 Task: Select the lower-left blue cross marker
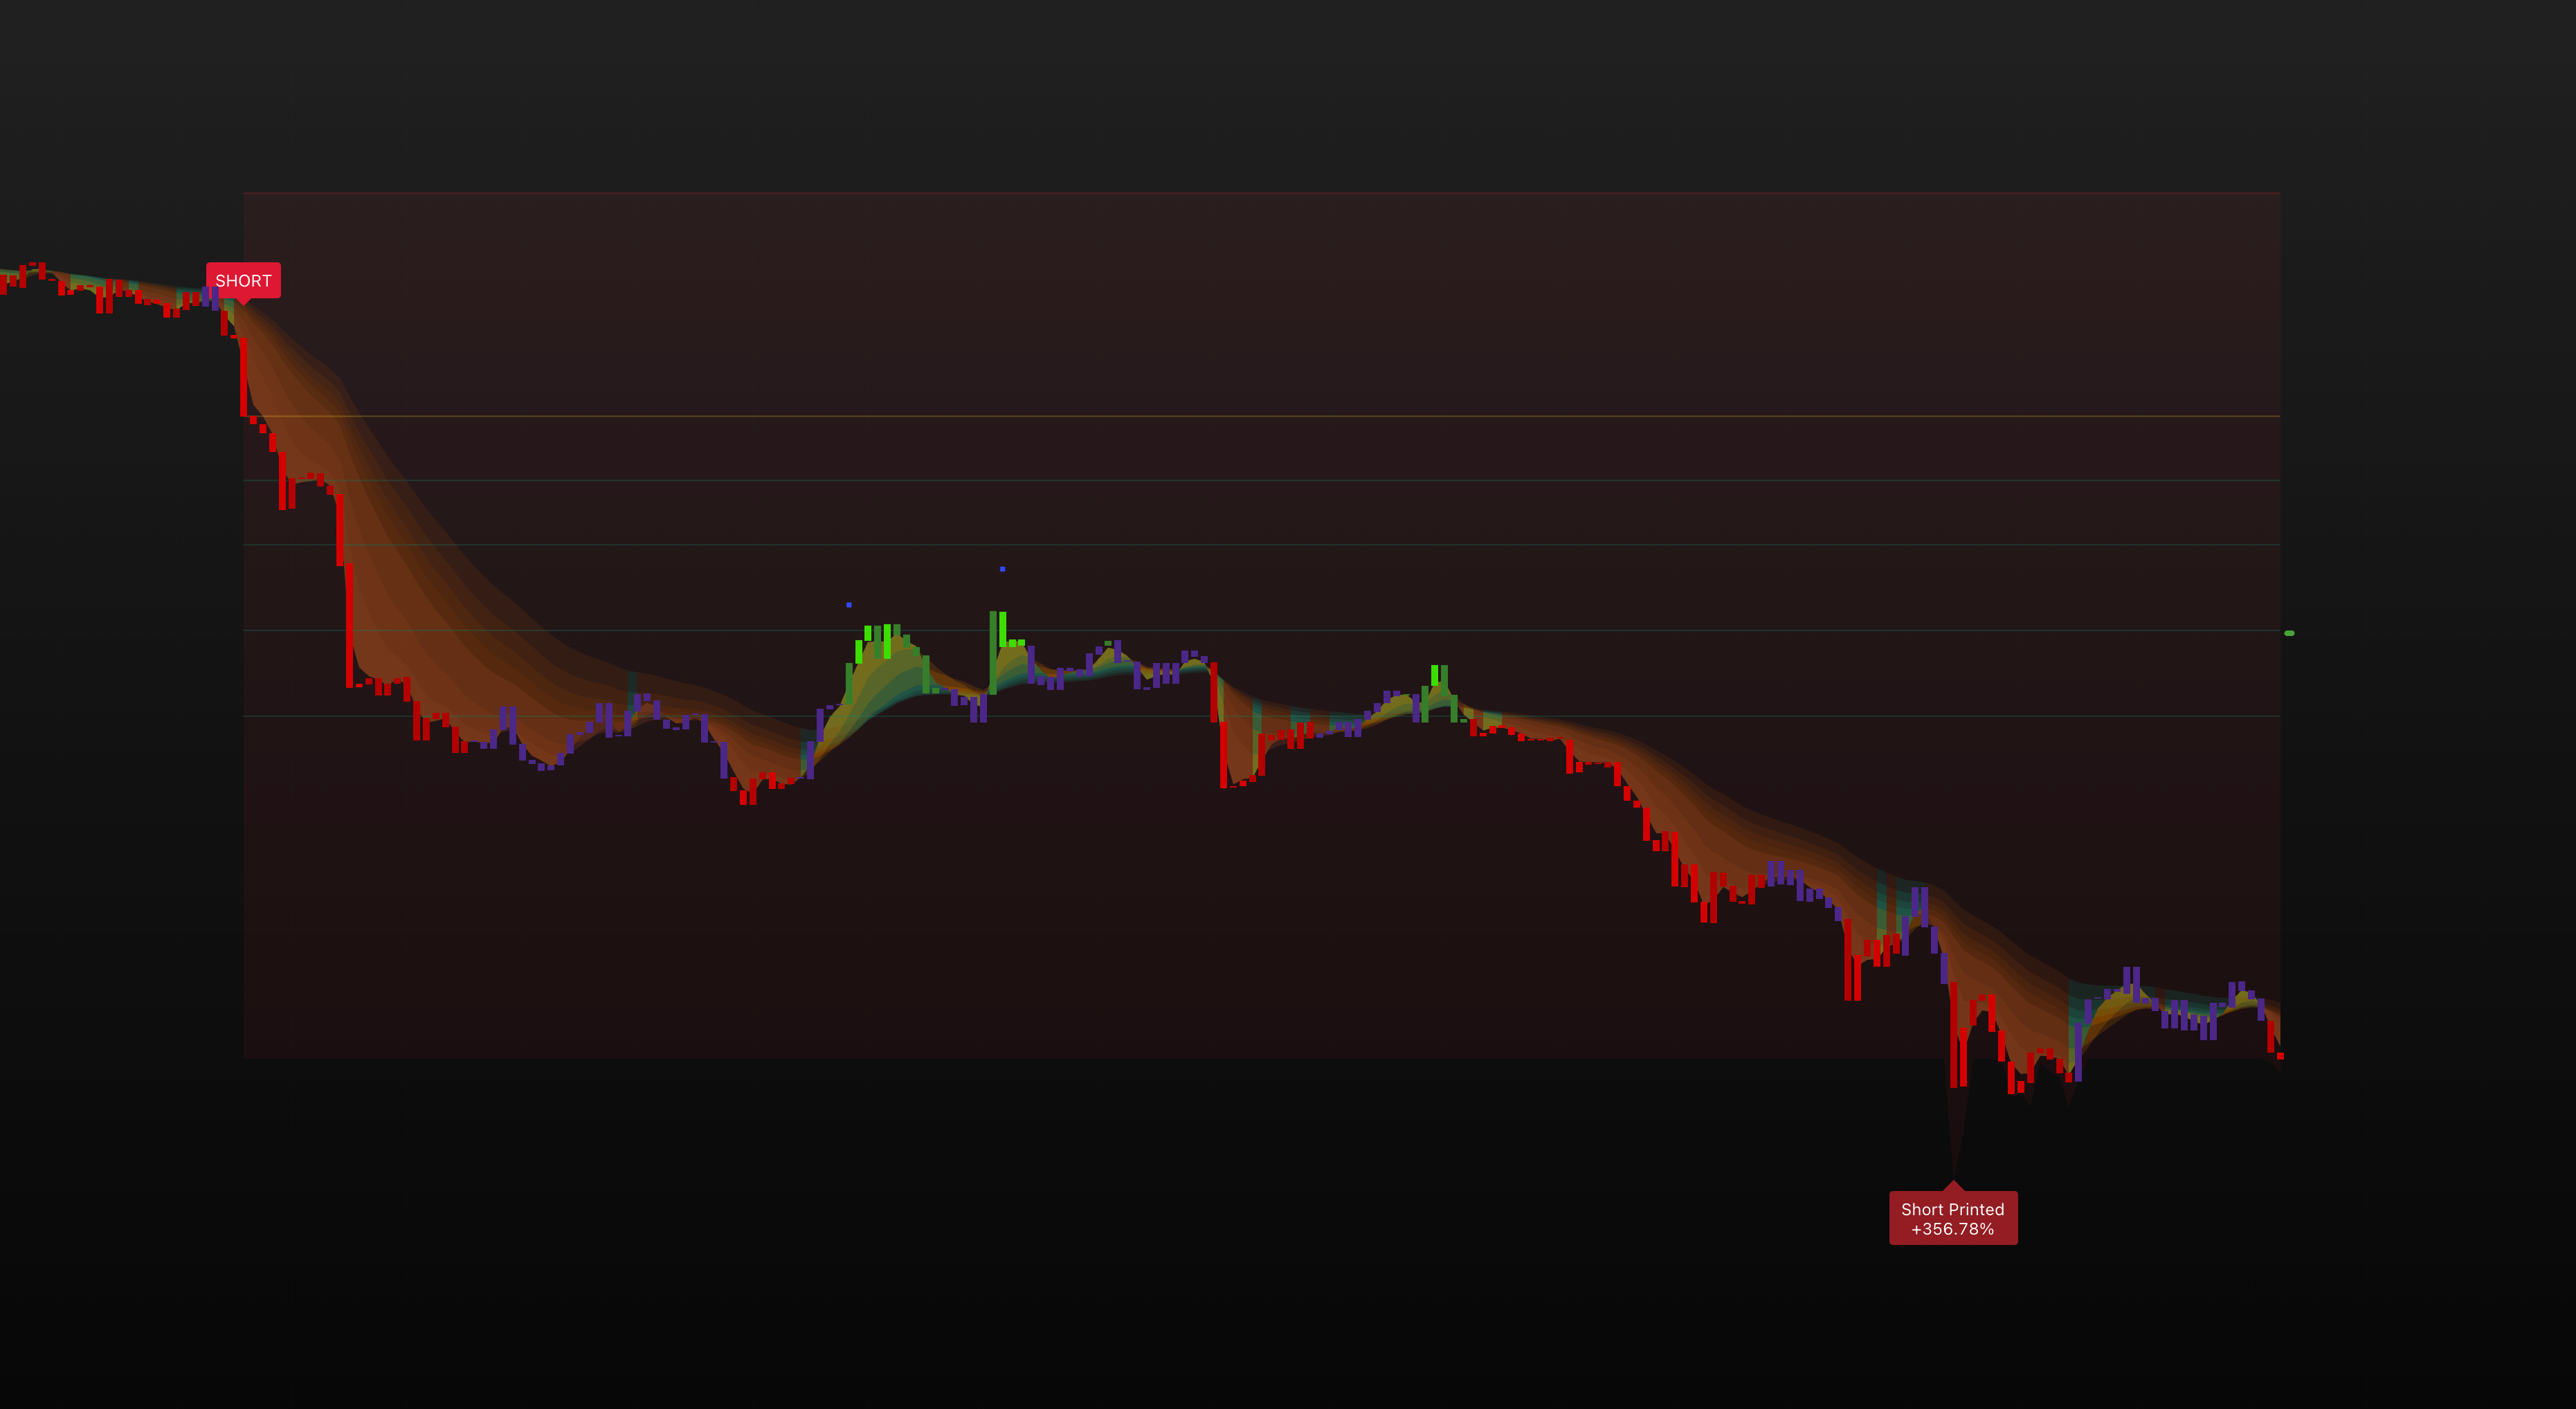849,605
